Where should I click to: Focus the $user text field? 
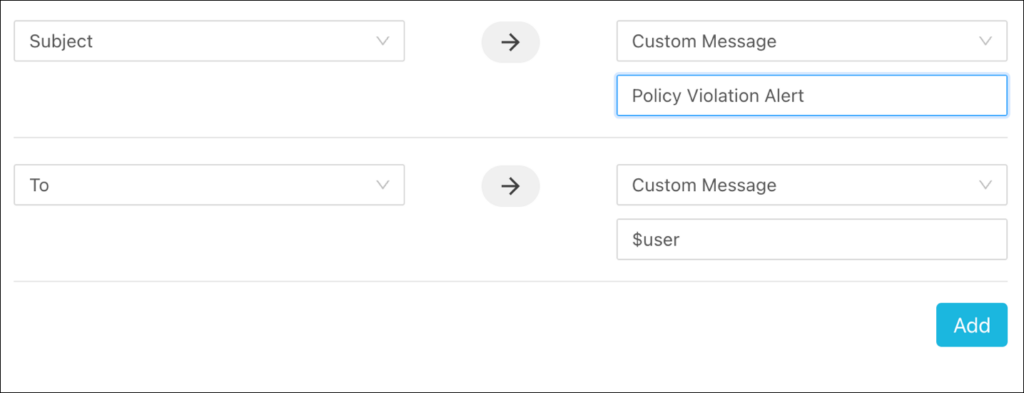[812, 240]
